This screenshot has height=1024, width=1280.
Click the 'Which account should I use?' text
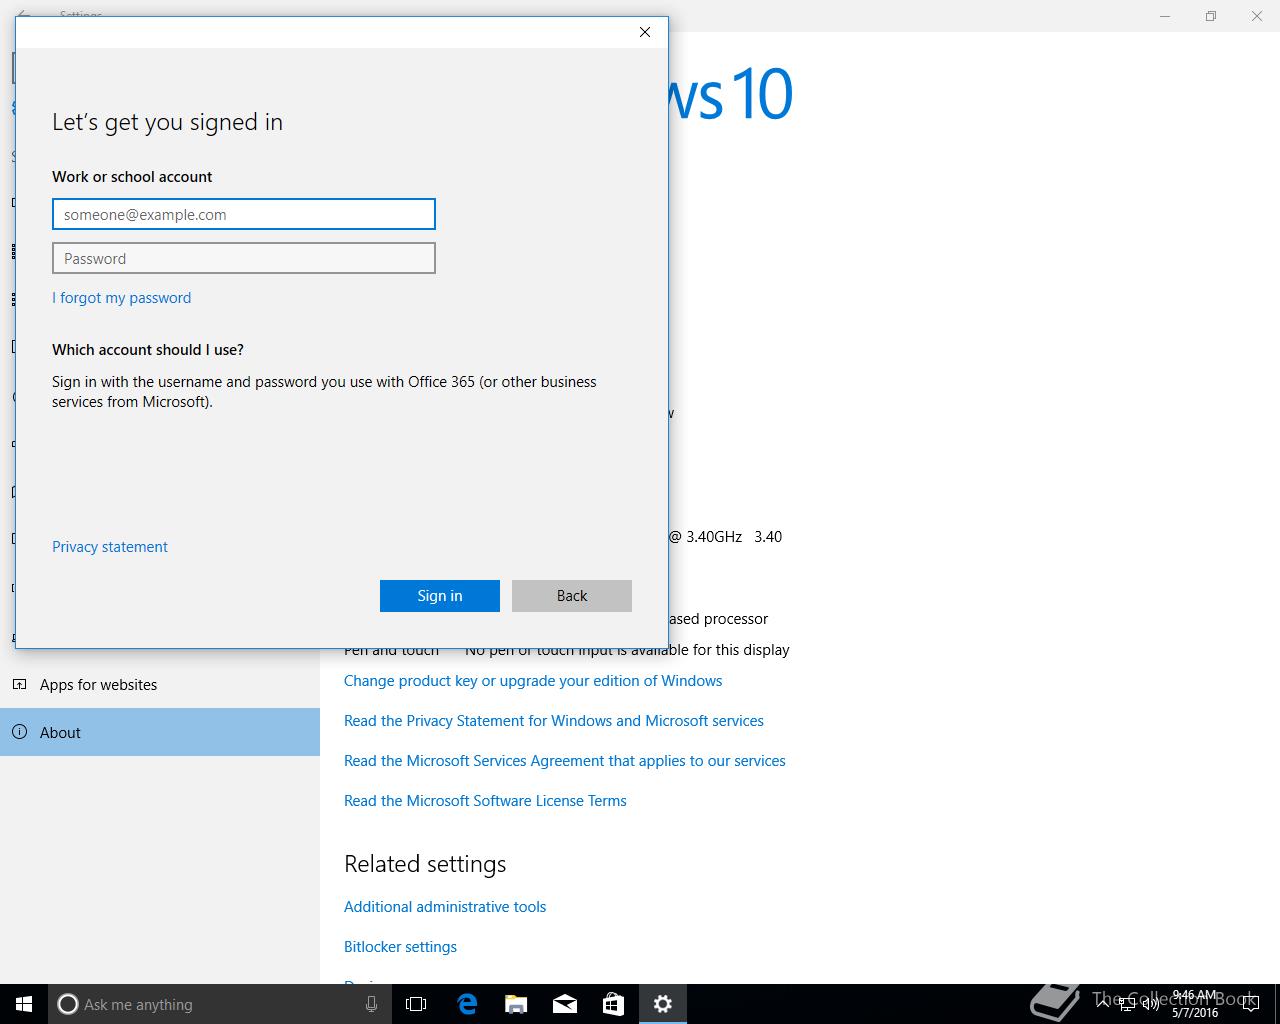point(148,350)
